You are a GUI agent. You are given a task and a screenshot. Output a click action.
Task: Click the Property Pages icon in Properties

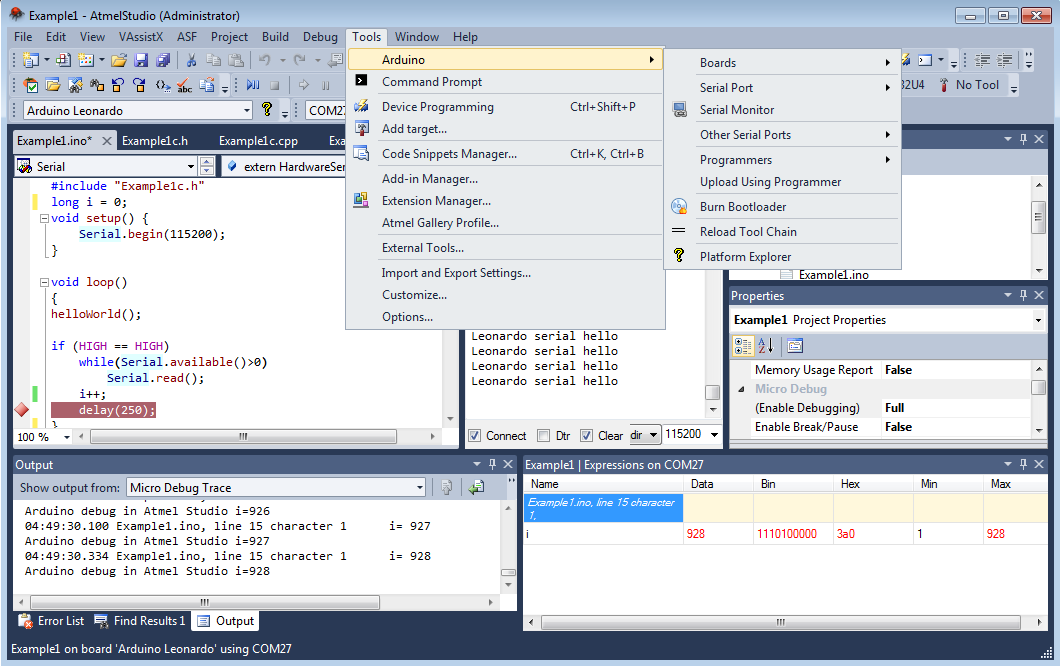(x=795, y=346)
